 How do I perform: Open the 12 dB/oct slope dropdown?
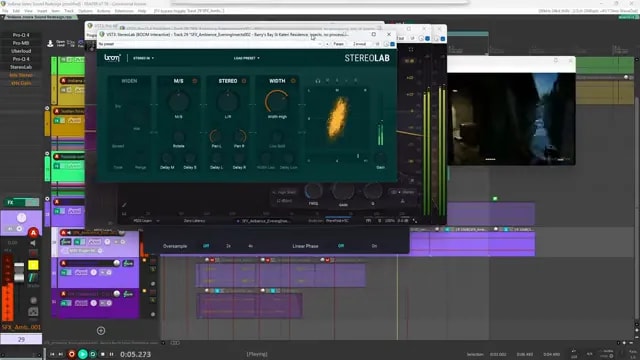pyautogui.click(x=284, y=201)
